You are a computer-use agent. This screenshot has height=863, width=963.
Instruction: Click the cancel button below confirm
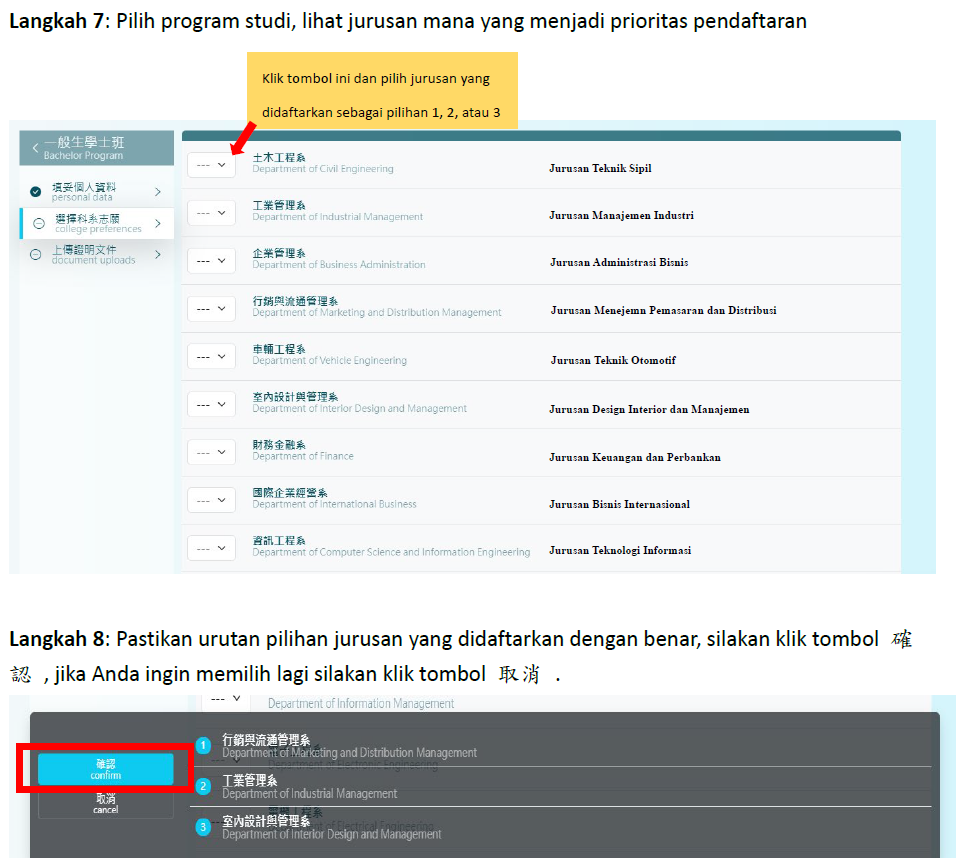(x=106, y=804)
